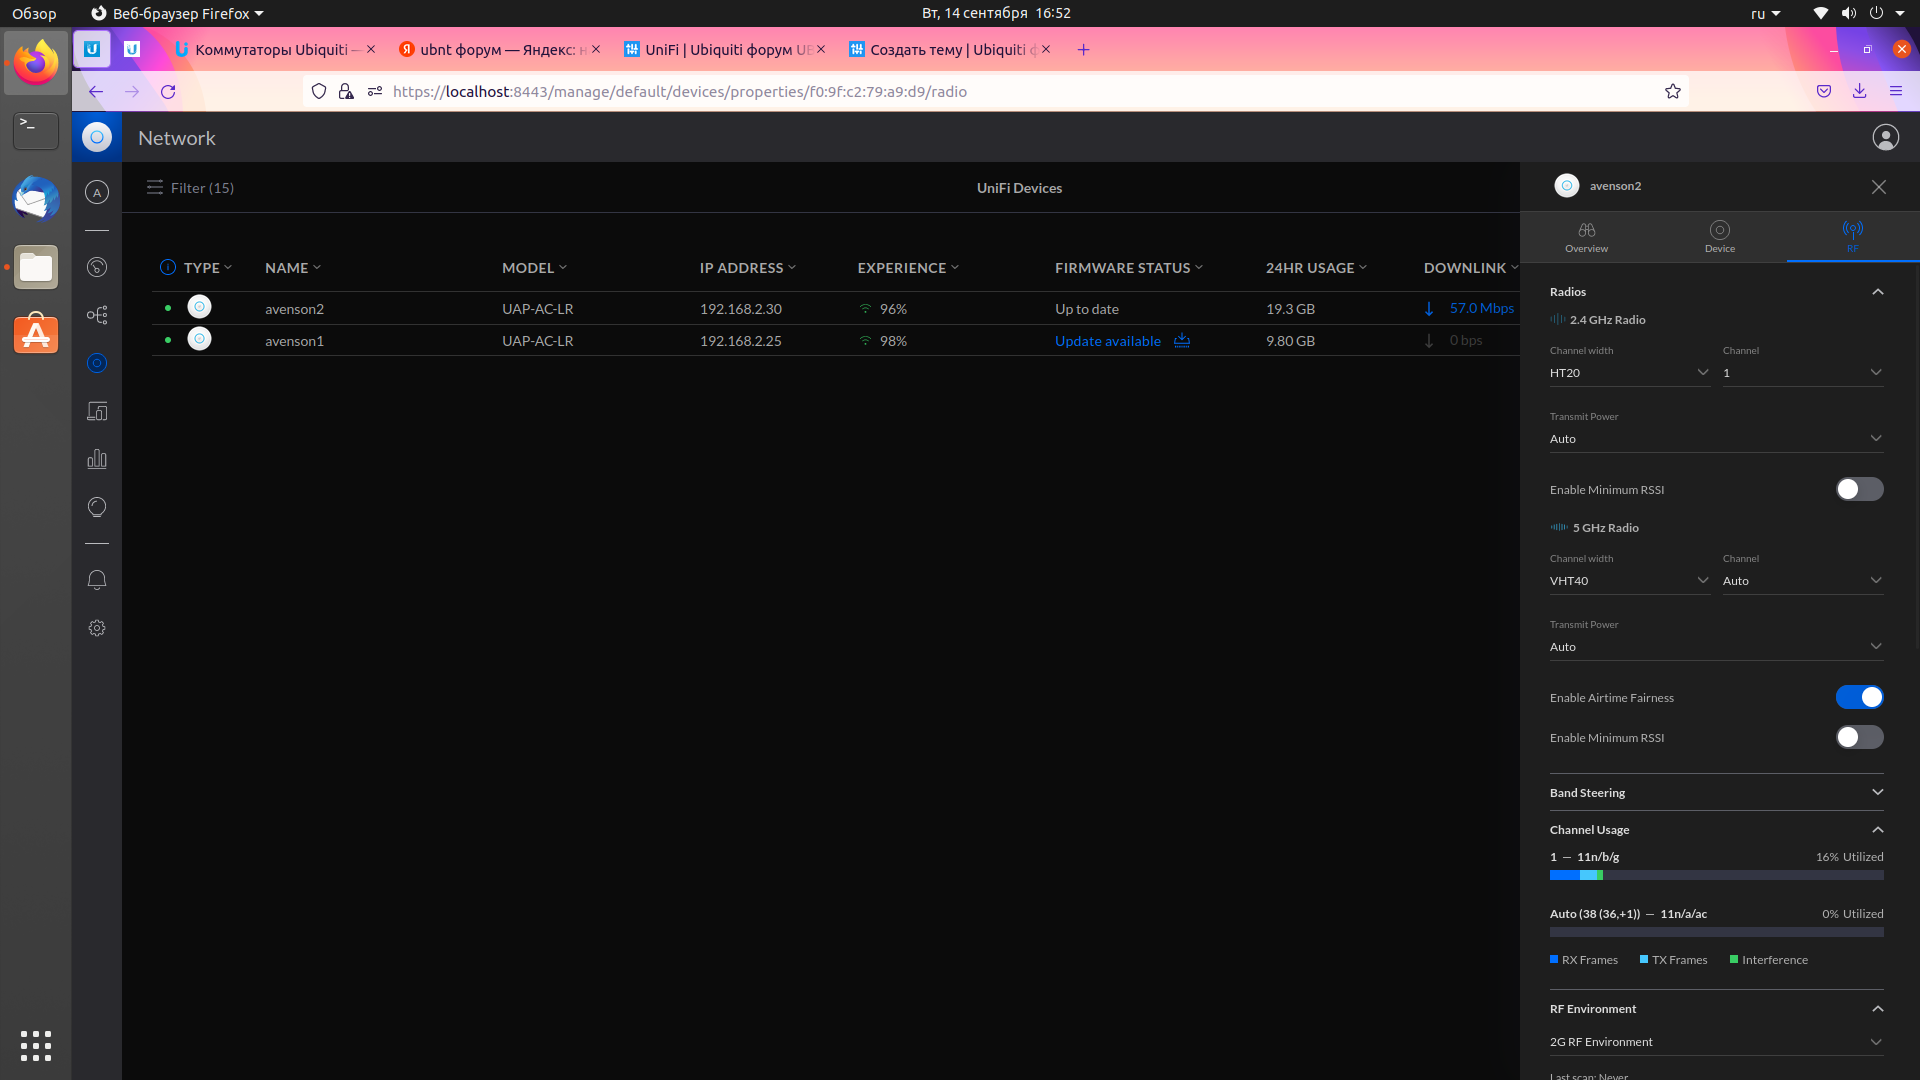
Task: Open the Insights bar chart icon
Action: tap(97, 459)
